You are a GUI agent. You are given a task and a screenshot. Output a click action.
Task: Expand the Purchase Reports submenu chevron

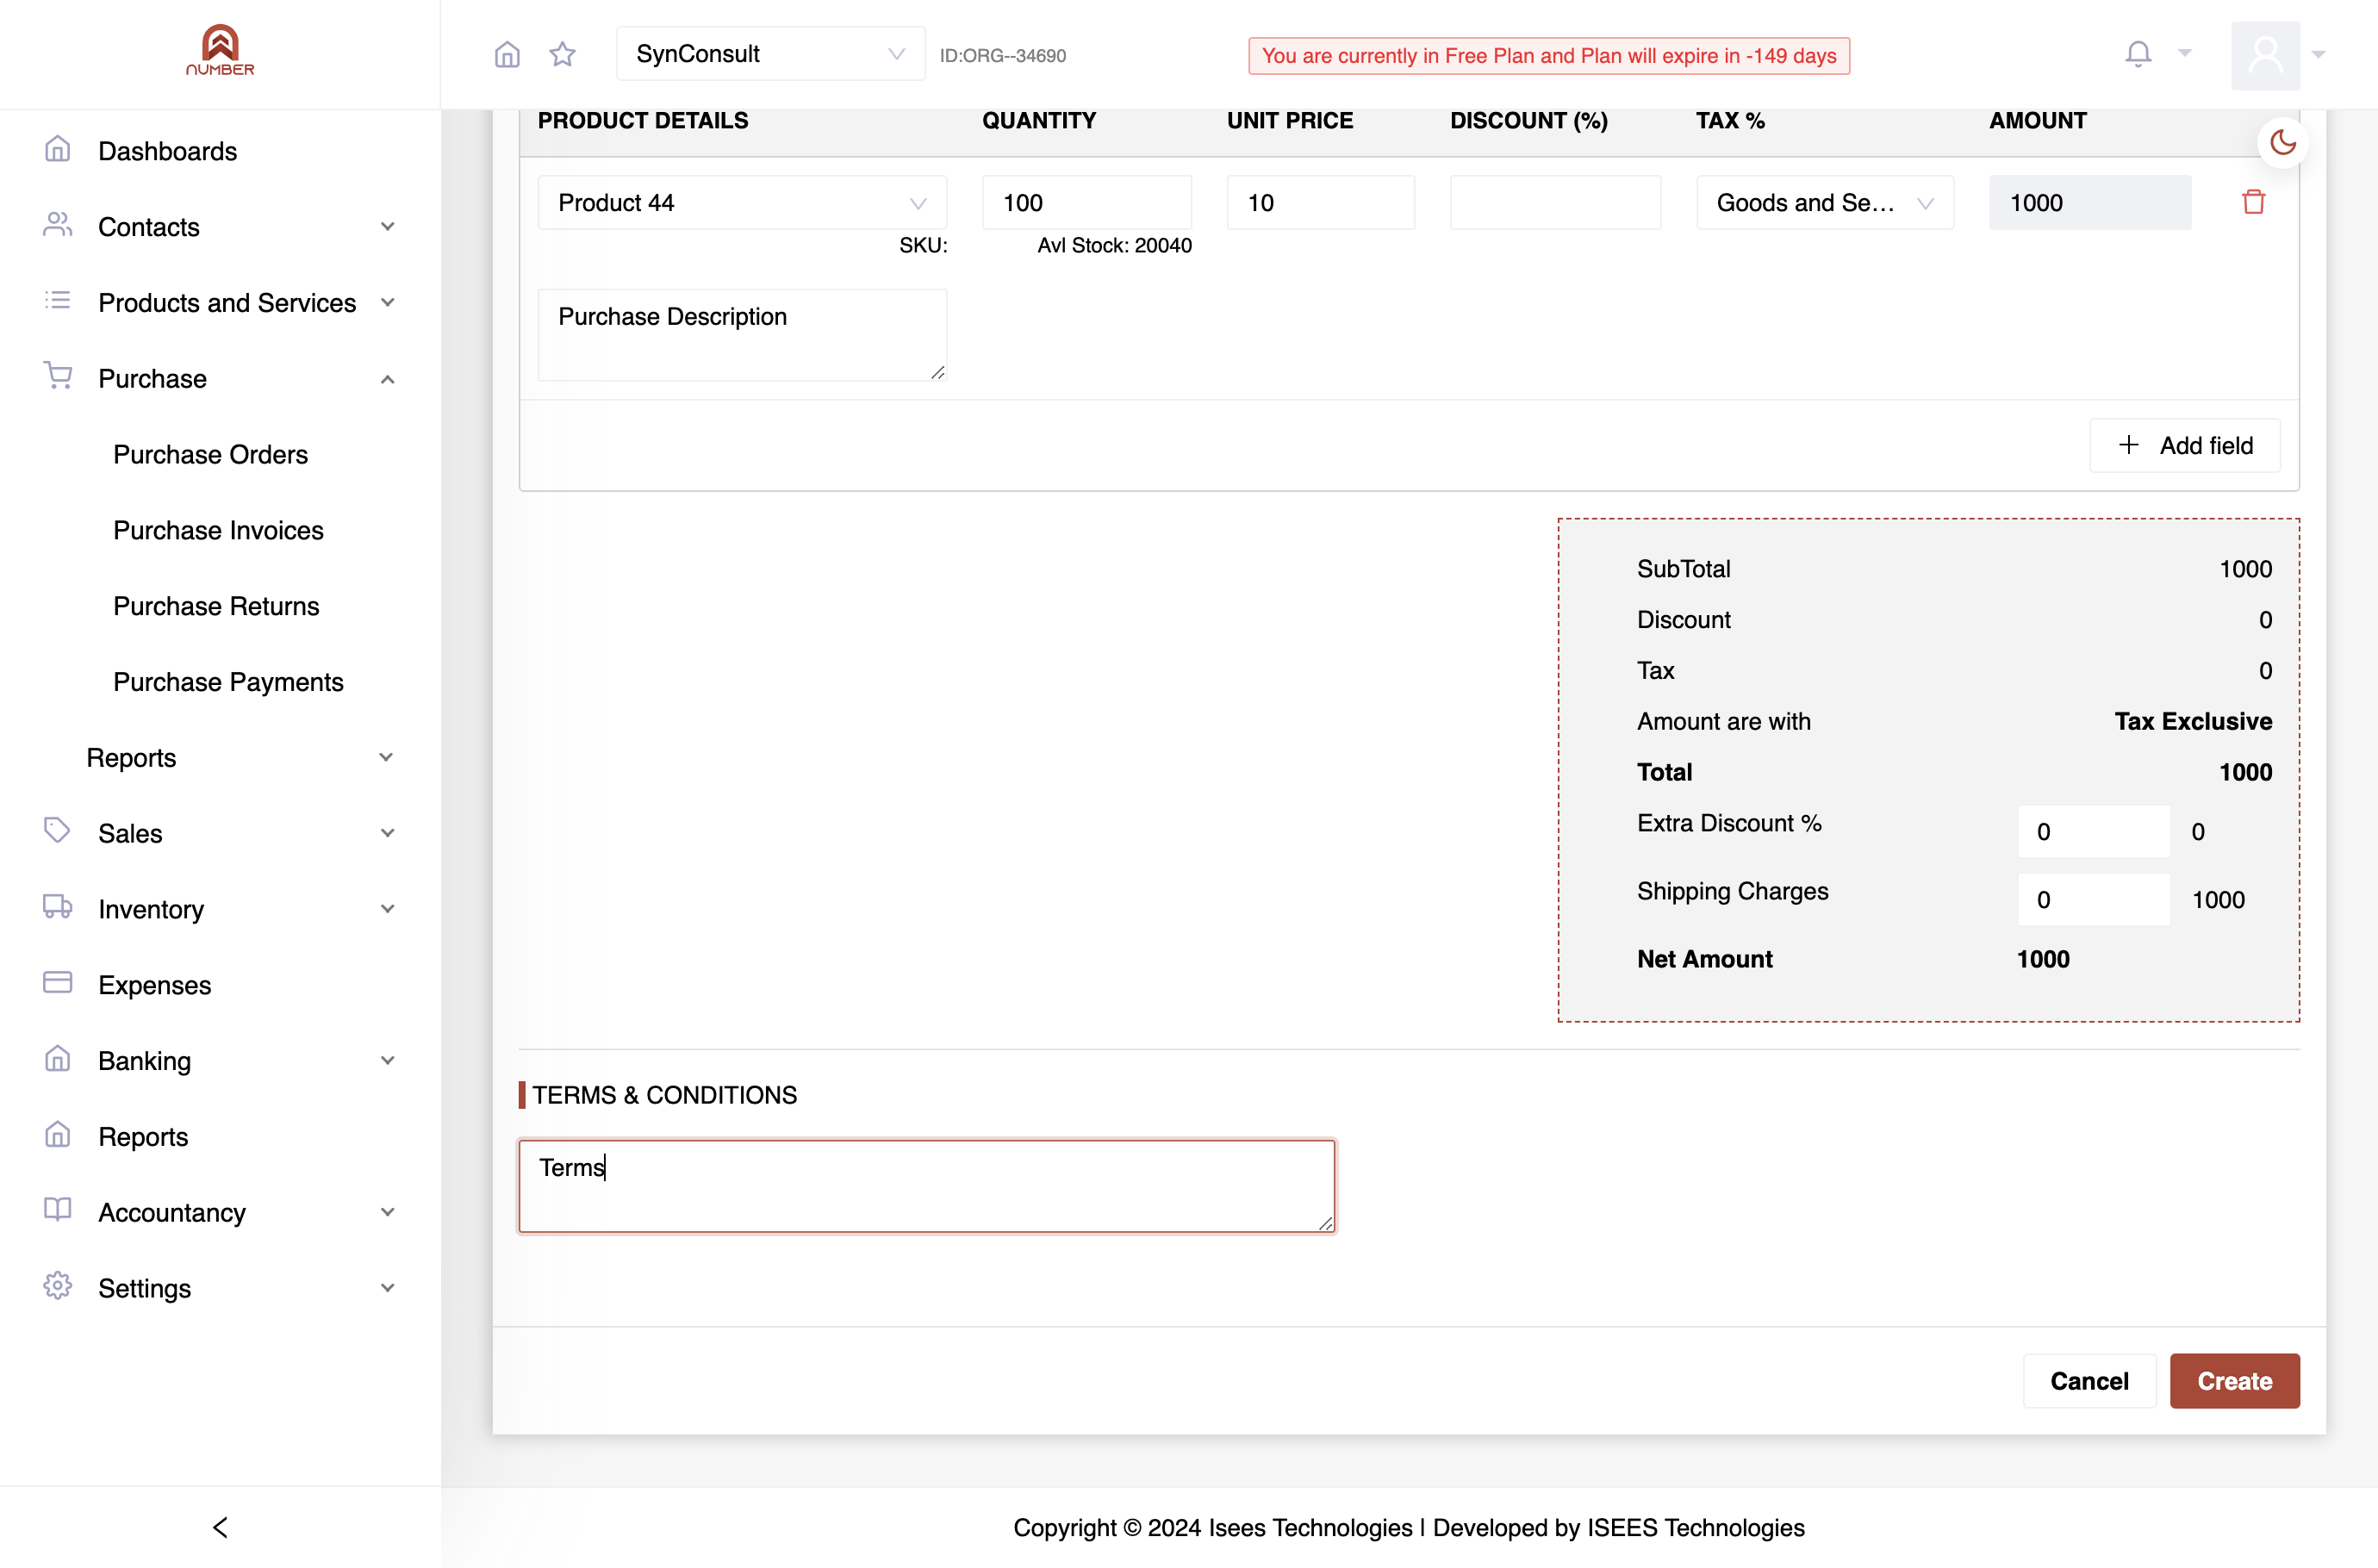point(386,757)
